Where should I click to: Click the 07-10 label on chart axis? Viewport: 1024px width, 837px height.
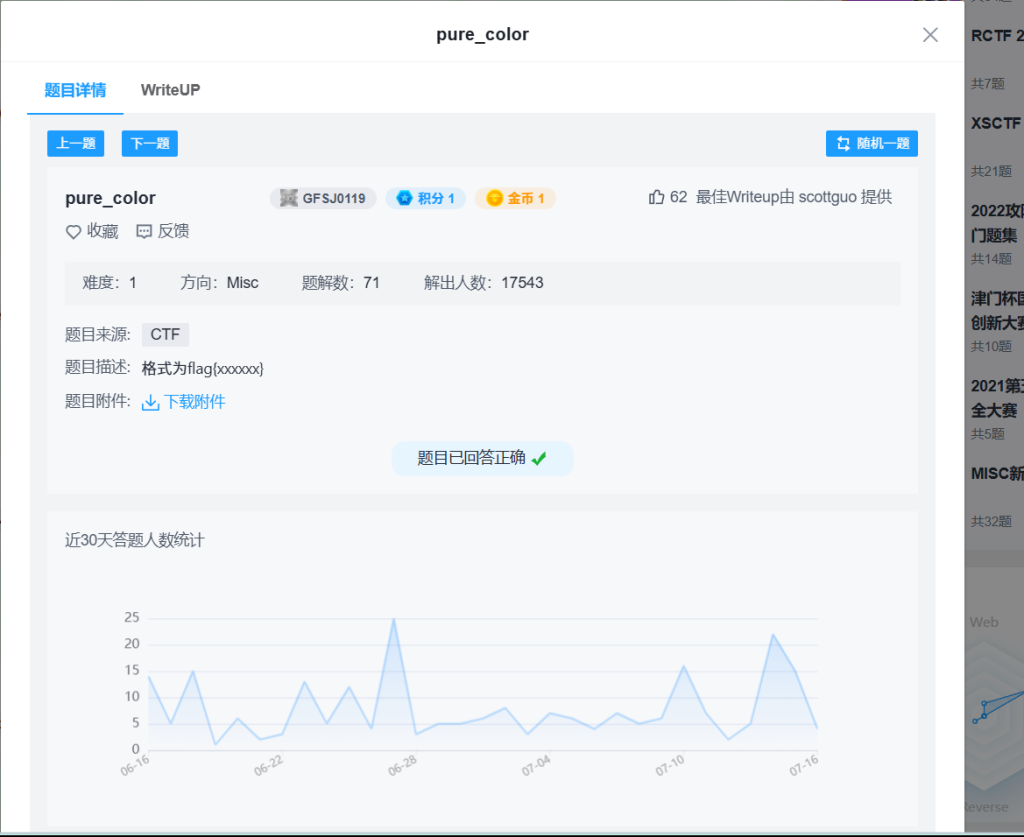(669, 766)
